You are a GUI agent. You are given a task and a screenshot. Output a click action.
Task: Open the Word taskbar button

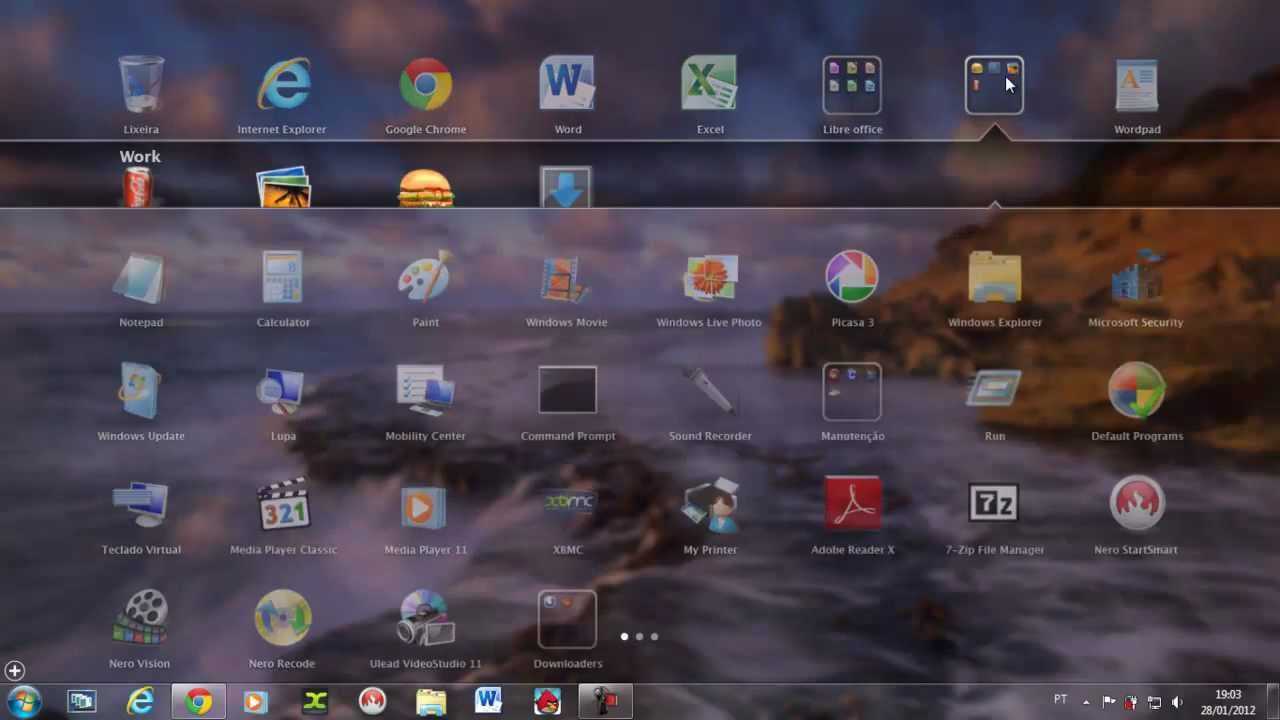tap(489, 702)
